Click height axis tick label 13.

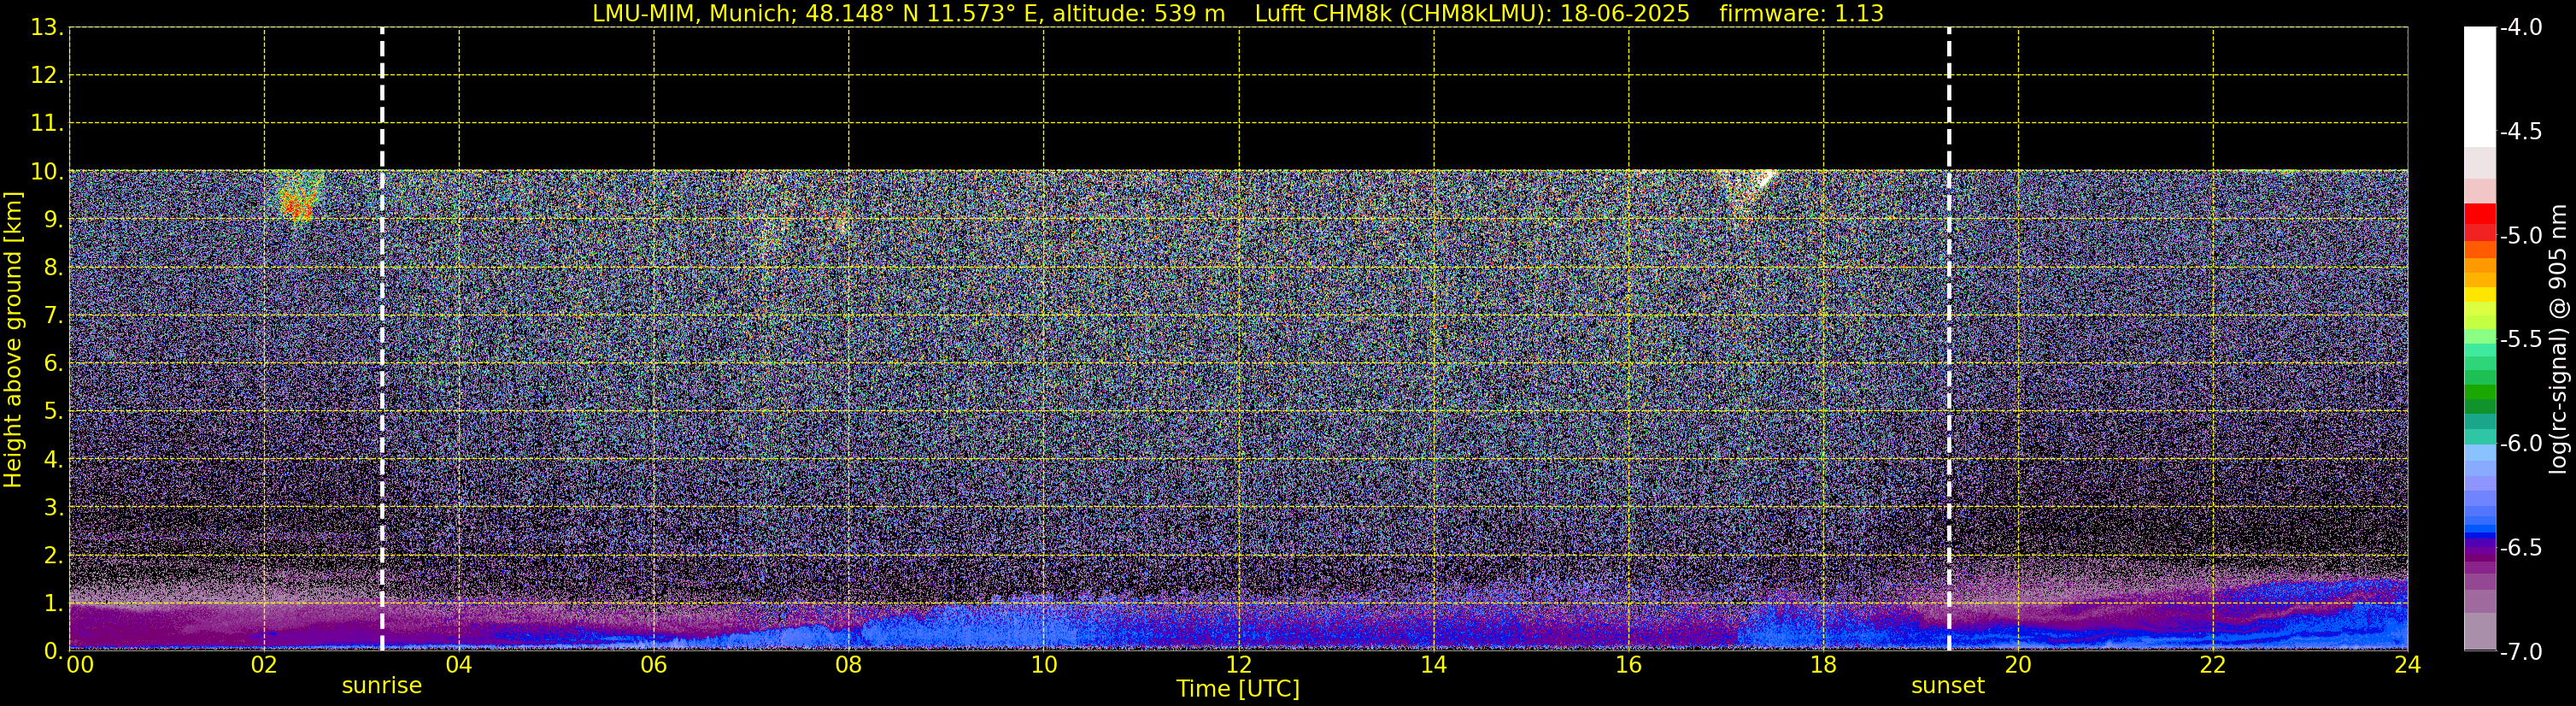coord(46,28)
